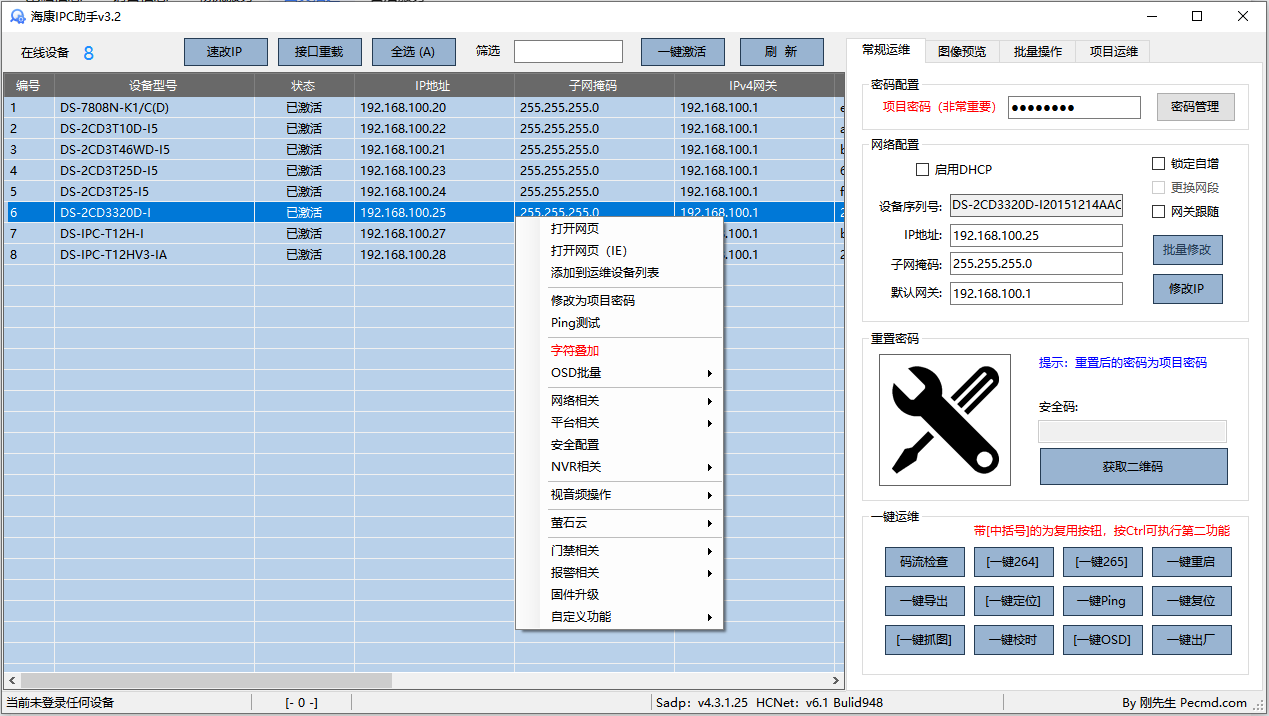1269x716 pixels.
Task: Click the 一键校时 button
Action: click(1014, 640)
